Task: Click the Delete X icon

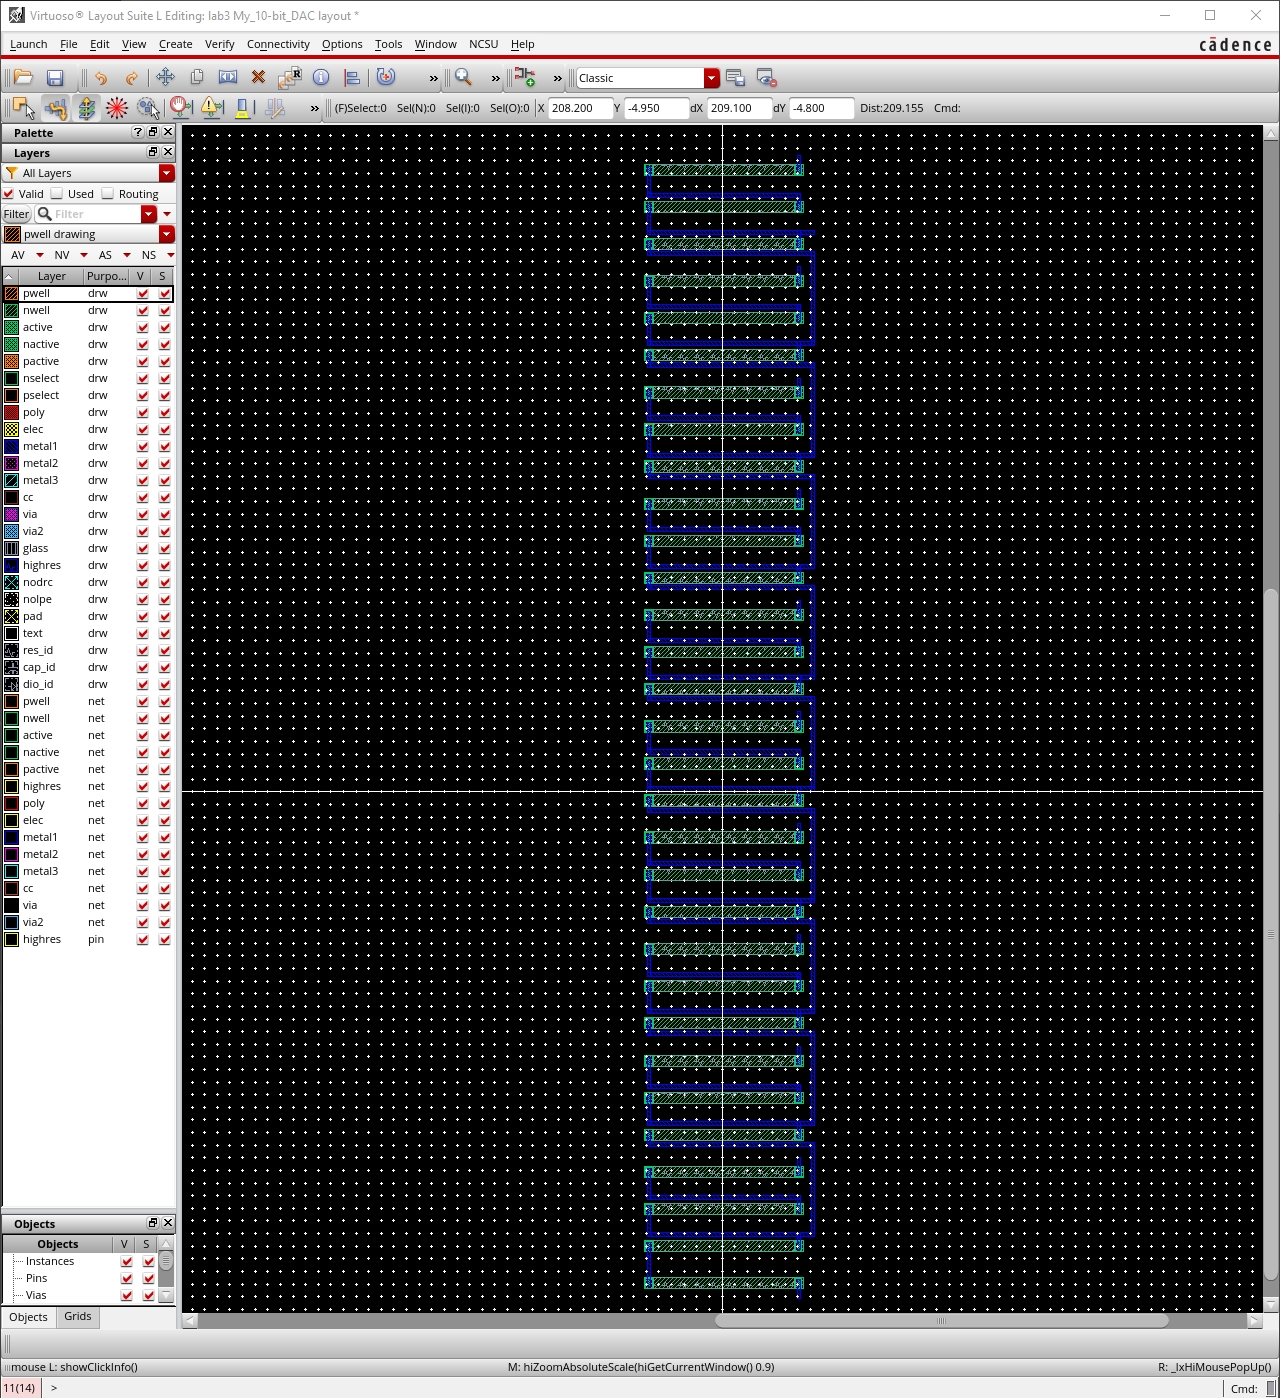Action: (x=258, y=78)
